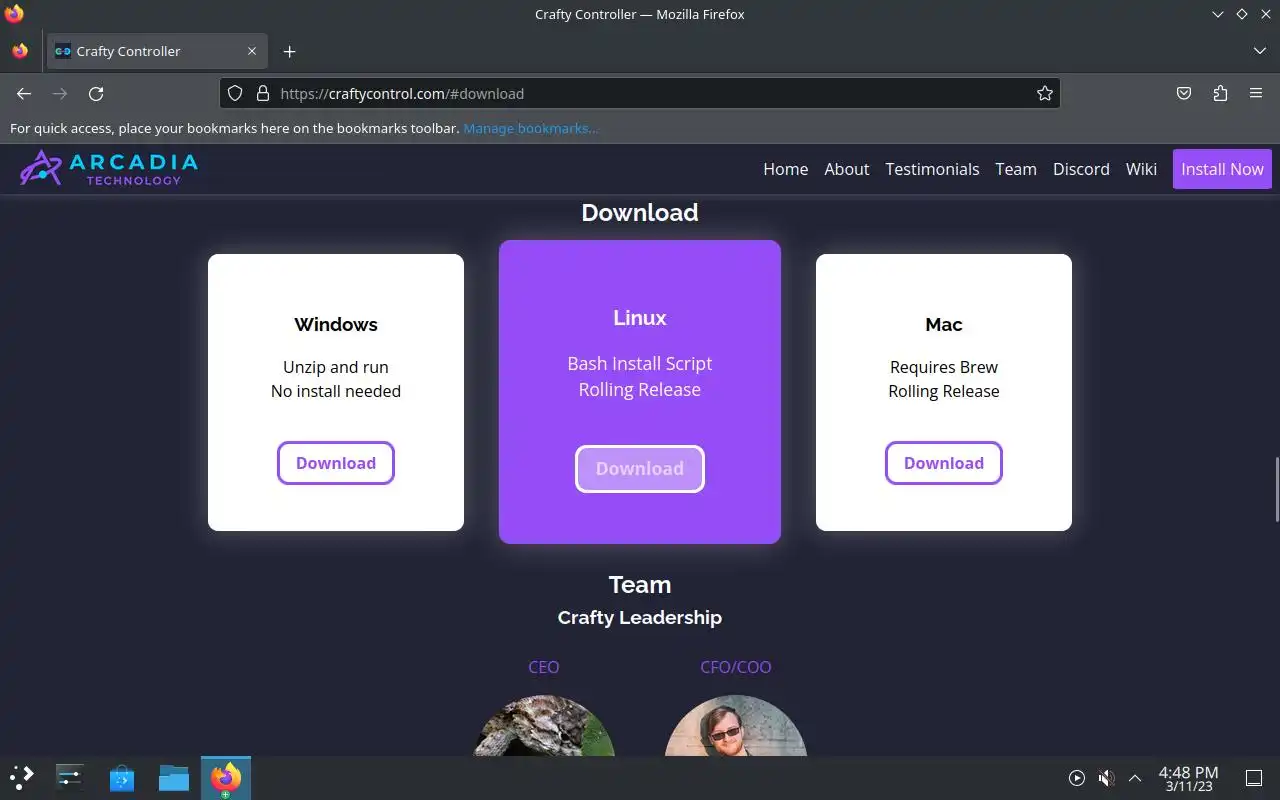Open Testimonials in site navigation
The width and height of the screenshot is (1280, 800).
tap(932, 169)
